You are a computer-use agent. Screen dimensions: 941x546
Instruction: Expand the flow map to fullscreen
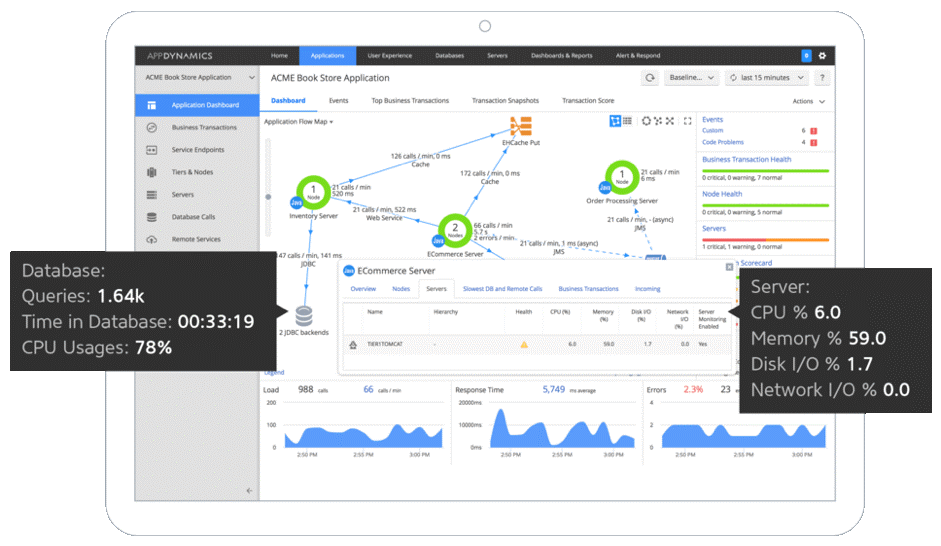[x=688, y=121]
